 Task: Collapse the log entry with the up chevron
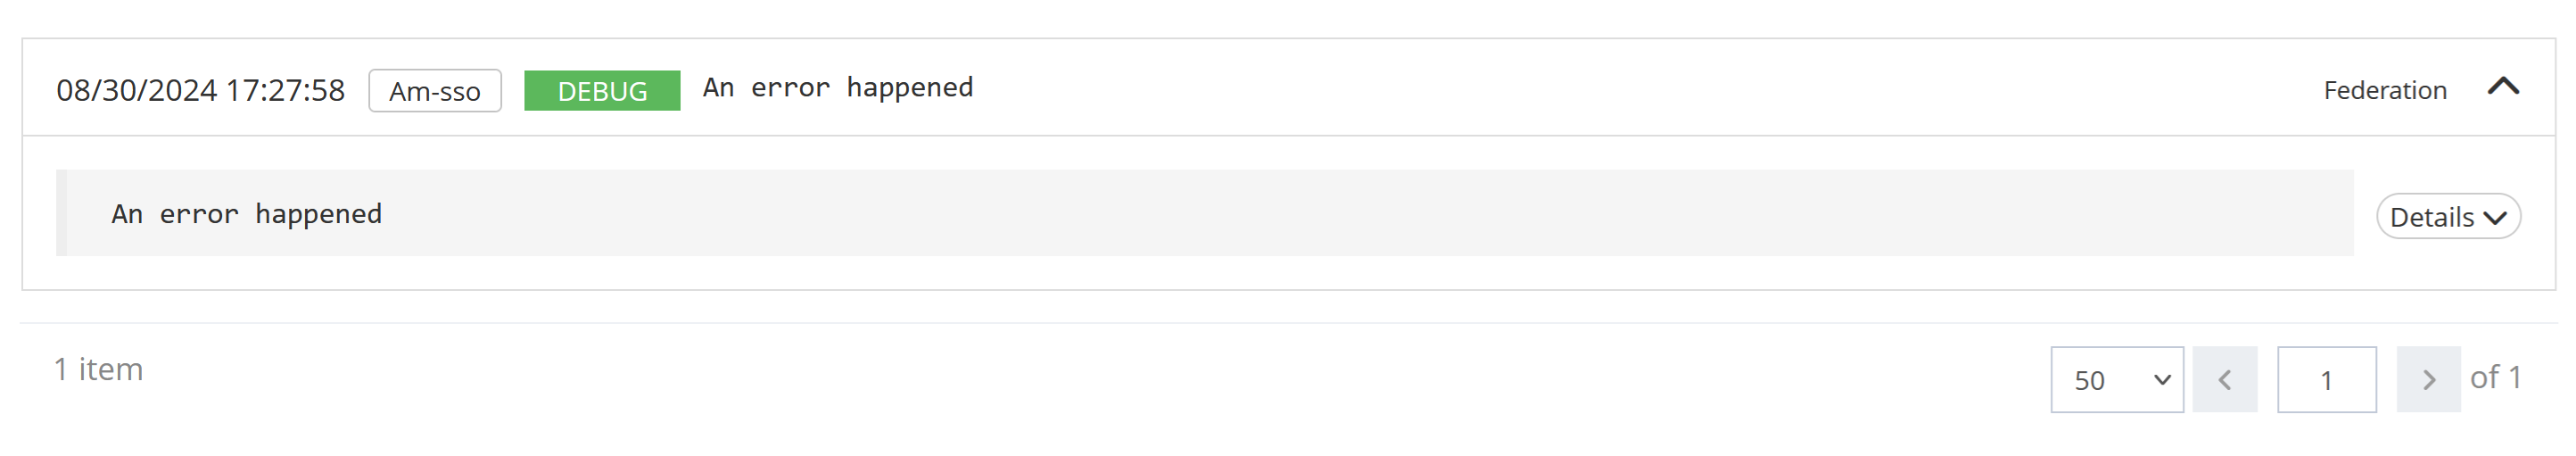pyautogui.click(x=2502, y=88)
